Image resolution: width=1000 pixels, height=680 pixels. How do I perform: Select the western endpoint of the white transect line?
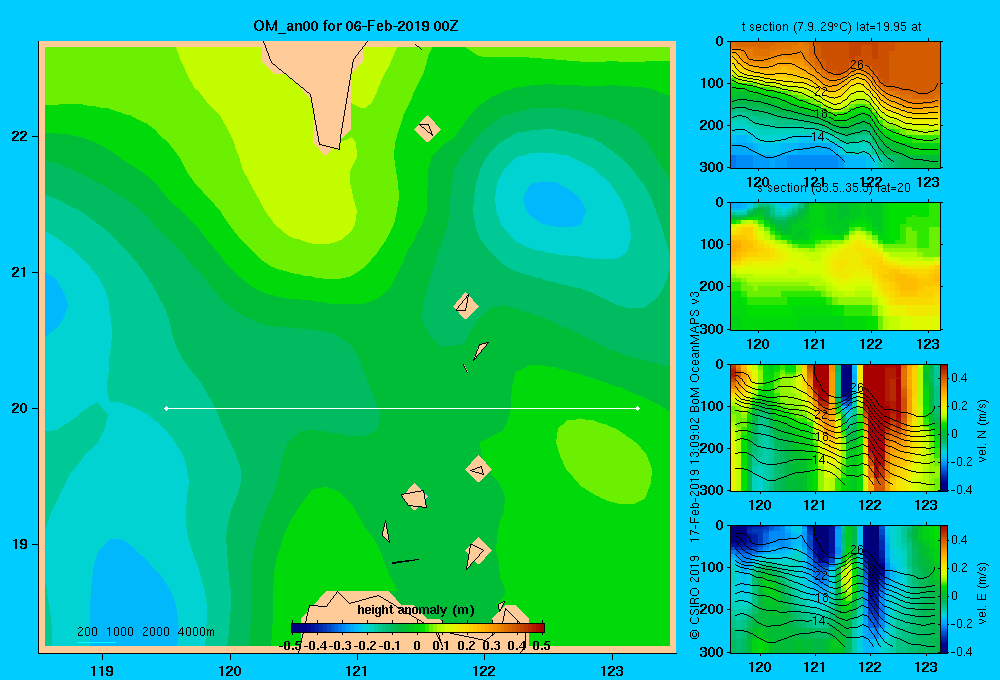click(x=166, y=408)
